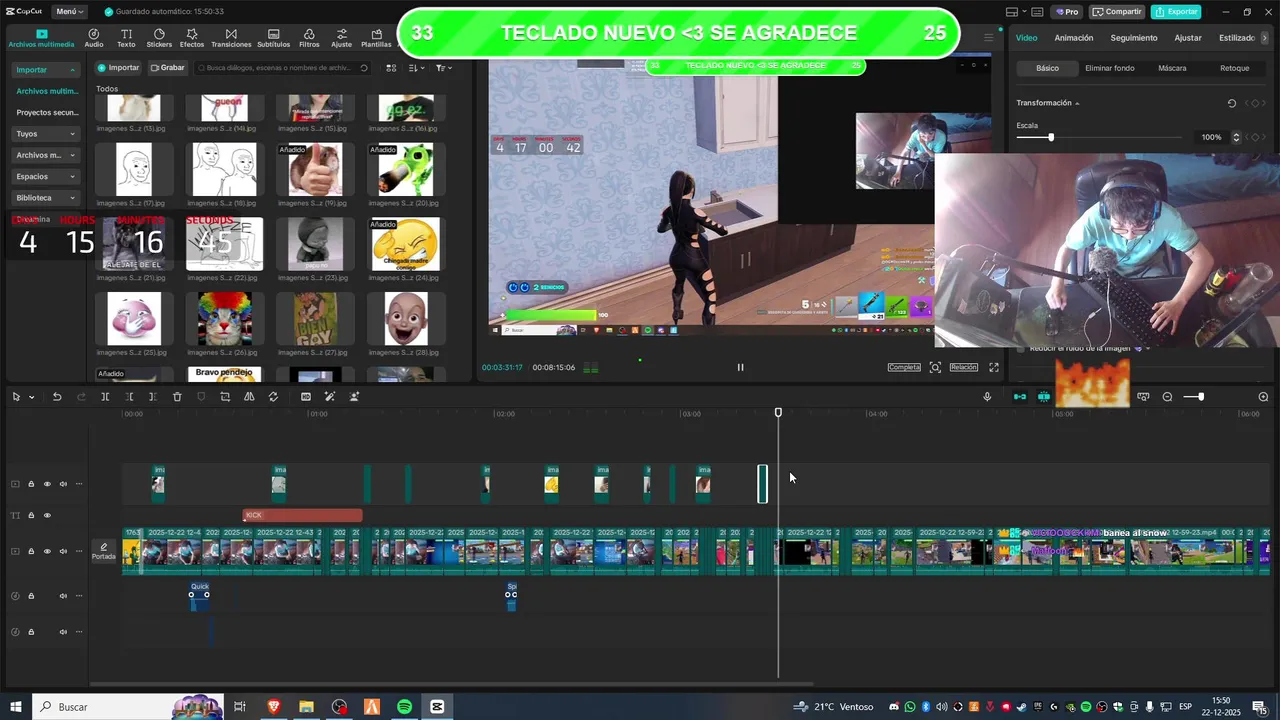The width and height of the screenshot is (1280, 720).
Task: Delete the selected clip with trash icon
Action: (x=177, y=397)
